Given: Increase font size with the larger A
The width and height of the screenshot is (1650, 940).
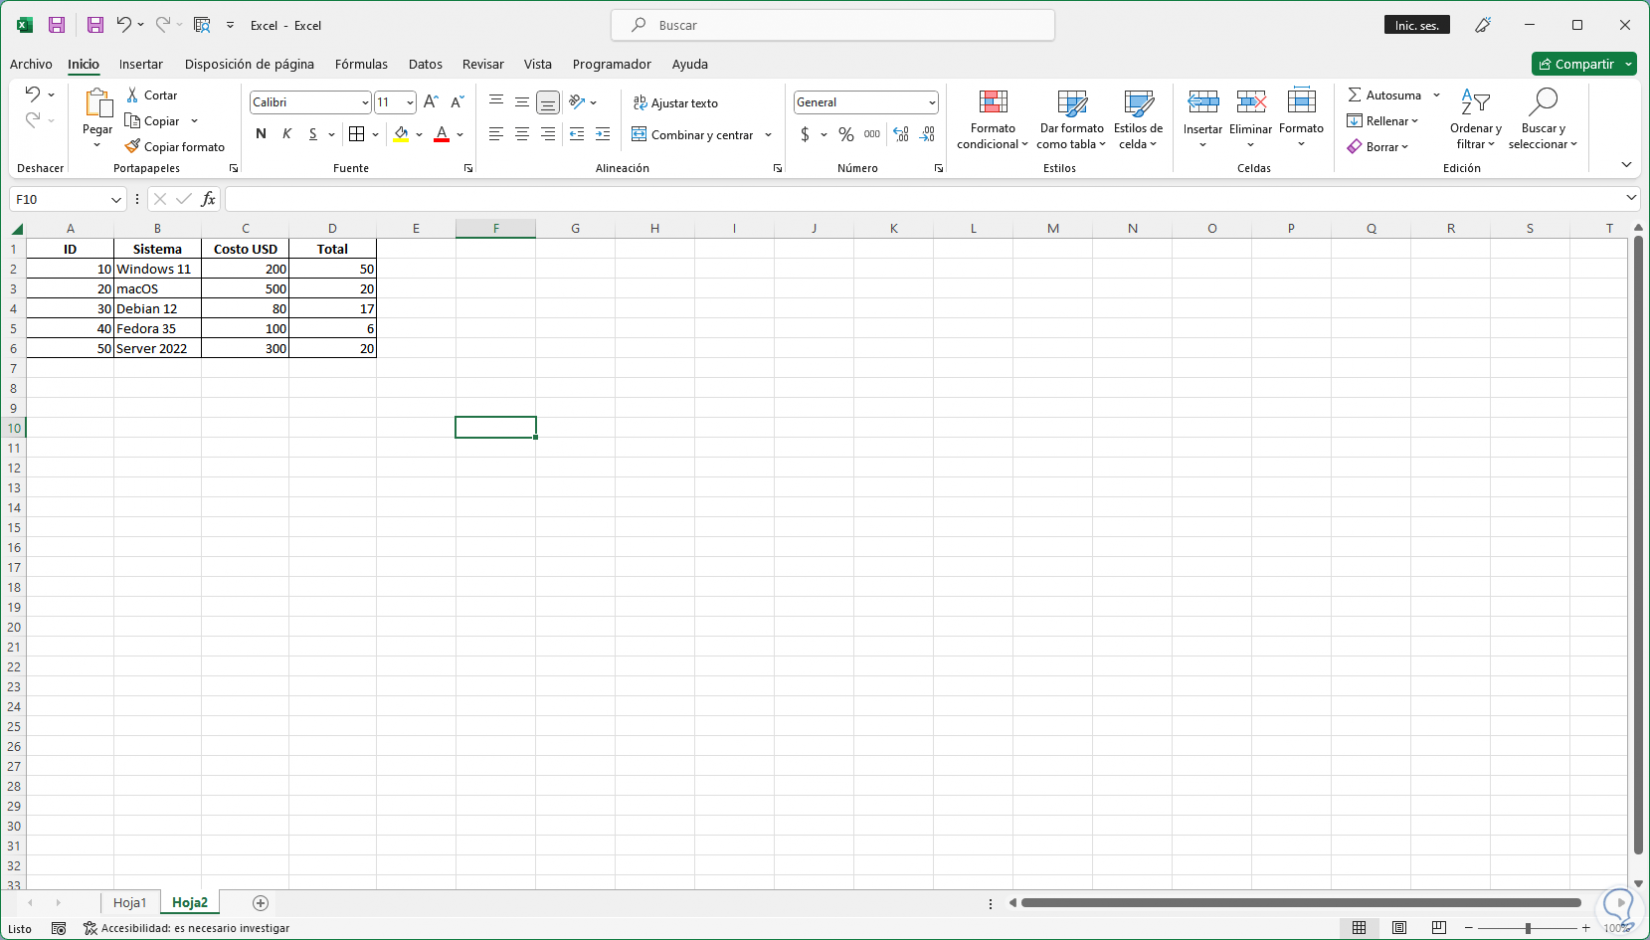Looking at the screenshot, I should [x=431, y=102].
